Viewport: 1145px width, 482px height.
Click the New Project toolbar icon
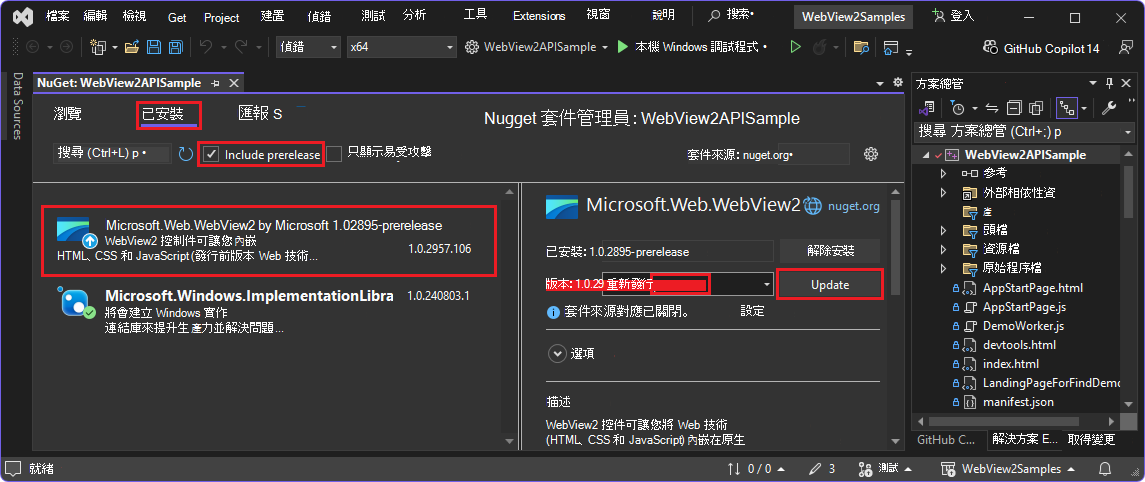tap(99, 47)
